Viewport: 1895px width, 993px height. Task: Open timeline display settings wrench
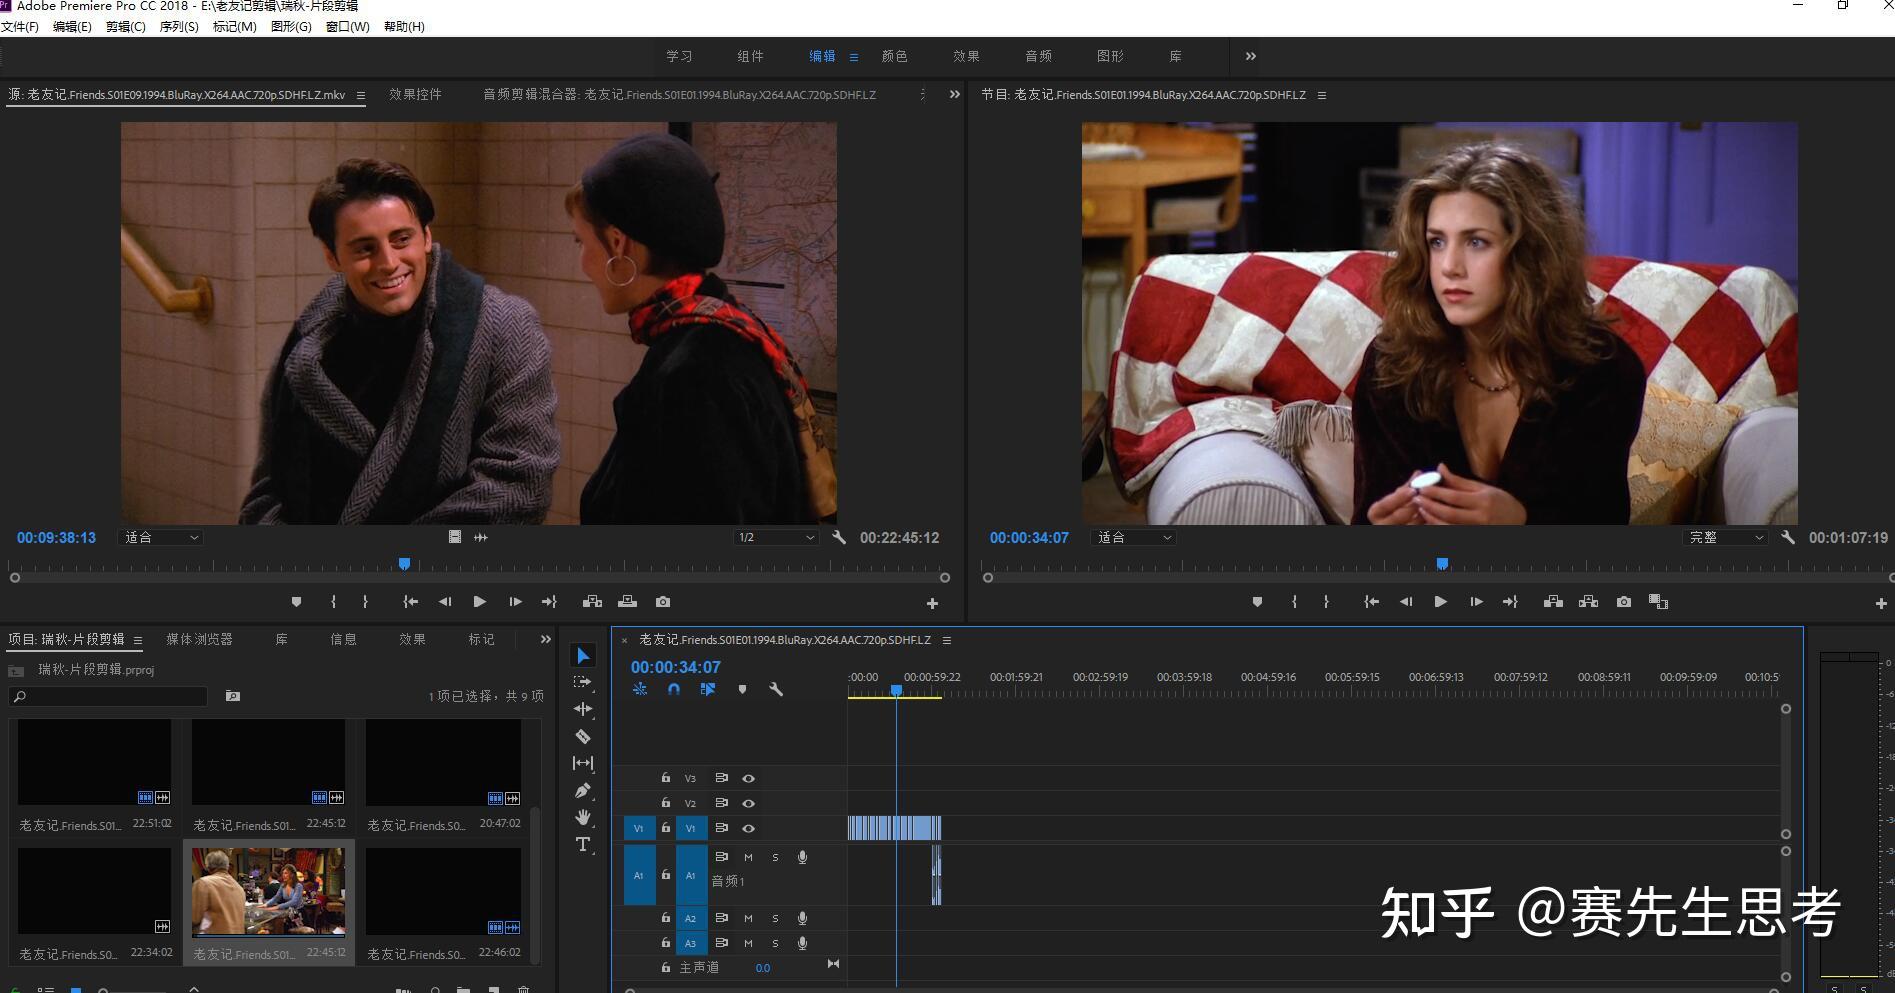(x=775, y=689)
